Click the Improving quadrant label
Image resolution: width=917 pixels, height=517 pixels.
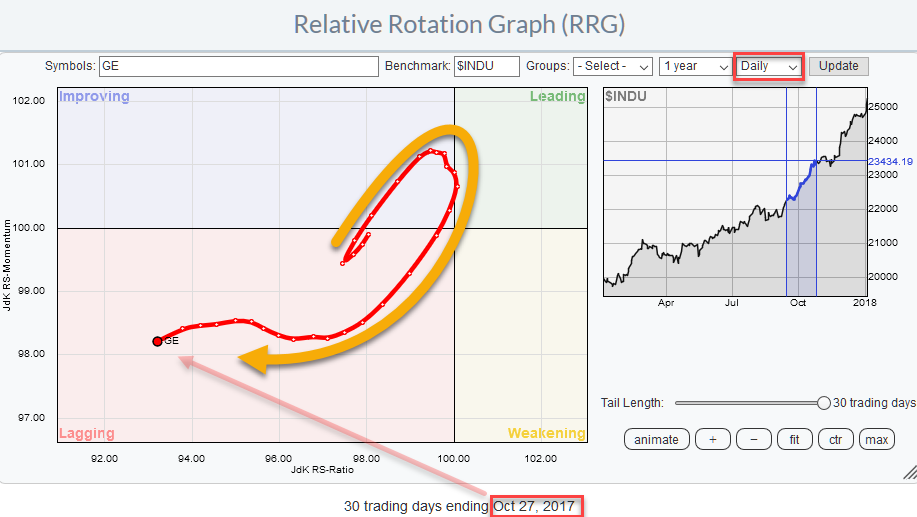click(x=94, y=97)
